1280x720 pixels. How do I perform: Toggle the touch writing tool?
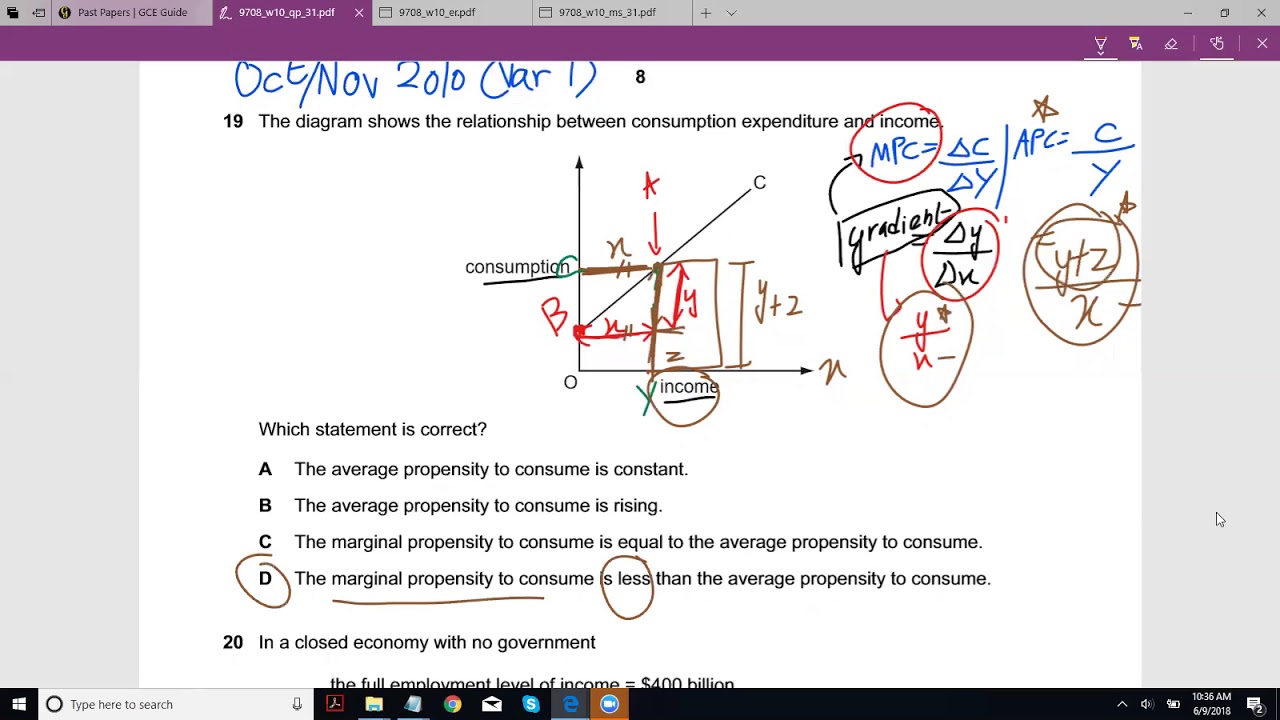click(x=1217, y=44)
